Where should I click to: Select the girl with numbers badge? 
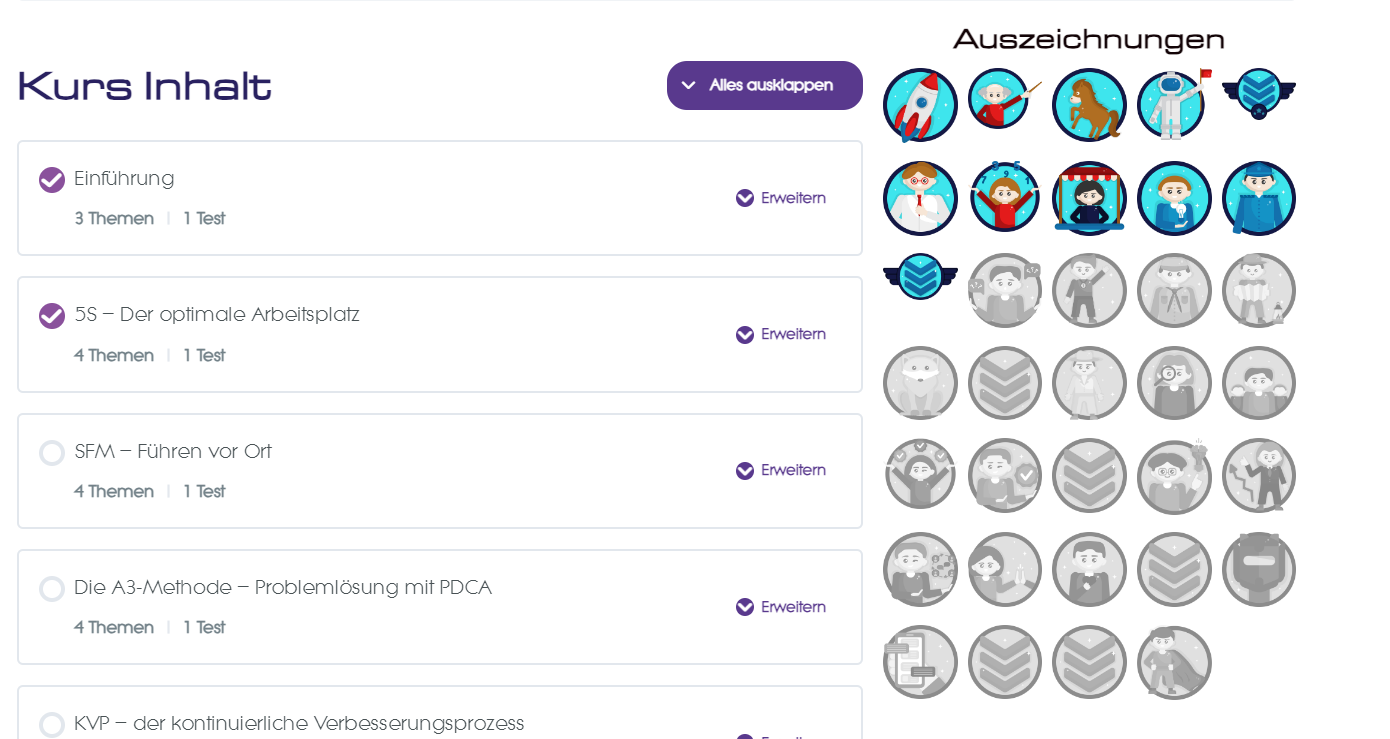click(x=1004, y=198)
